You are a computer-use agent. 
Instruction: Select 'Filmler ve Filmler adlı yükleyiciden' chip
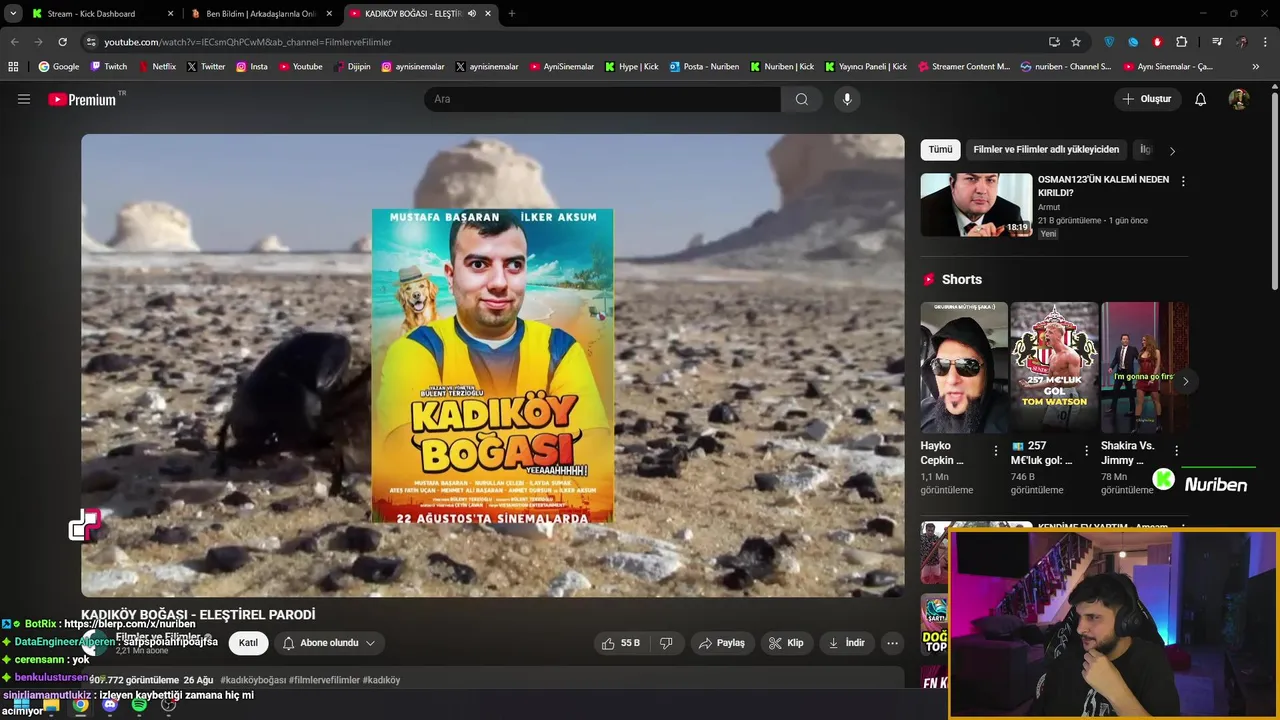coord(1046,150)
